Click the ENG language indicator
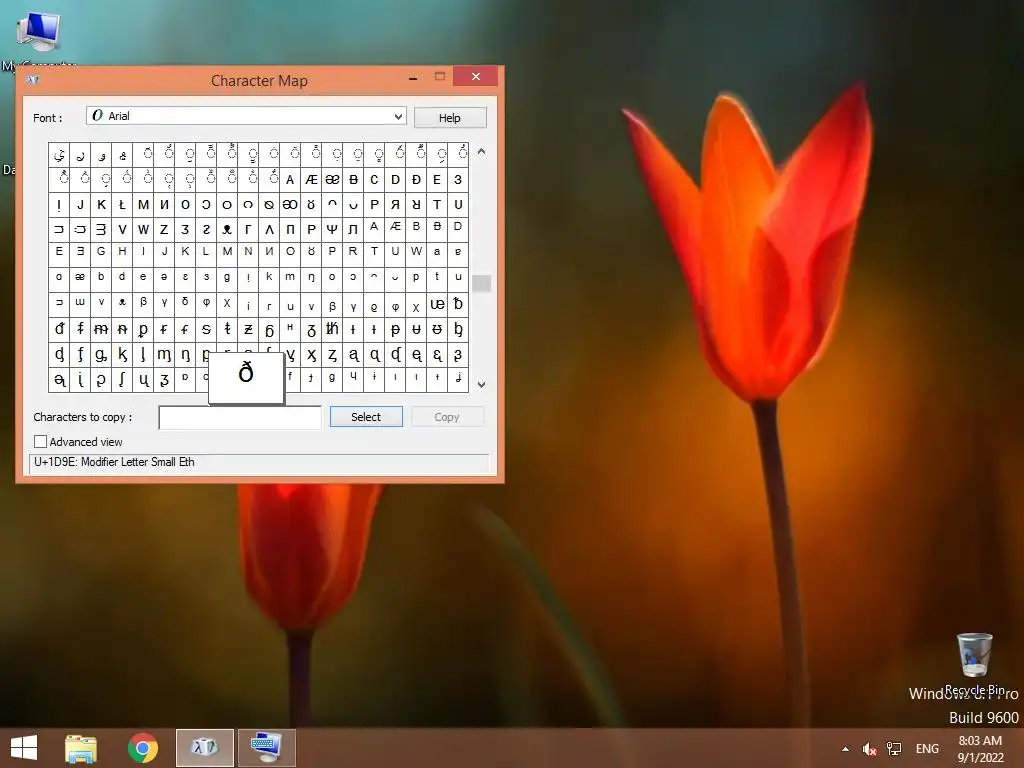 (927, 749)
